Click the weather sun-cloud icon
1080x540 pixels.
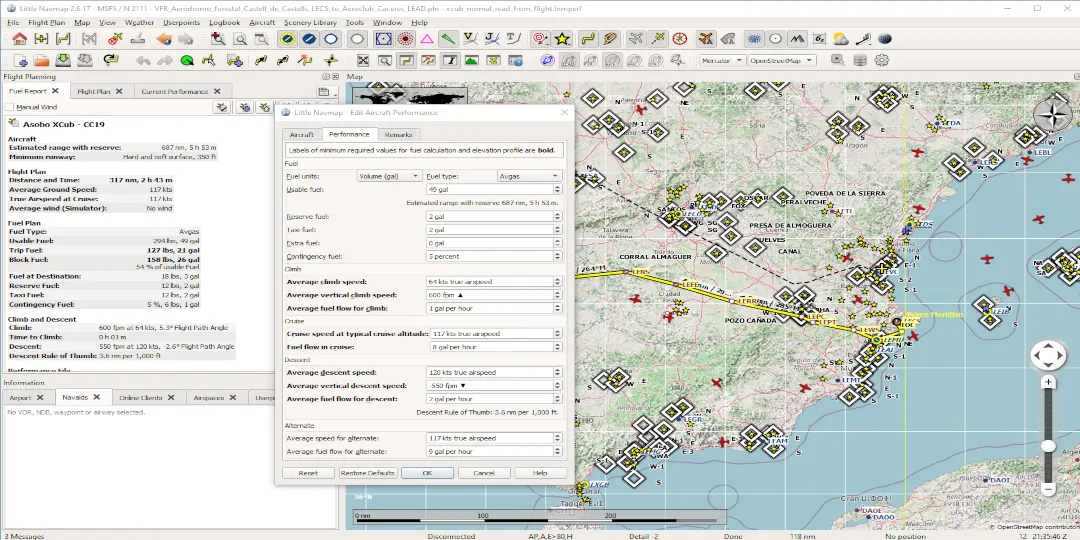(840, 39)
